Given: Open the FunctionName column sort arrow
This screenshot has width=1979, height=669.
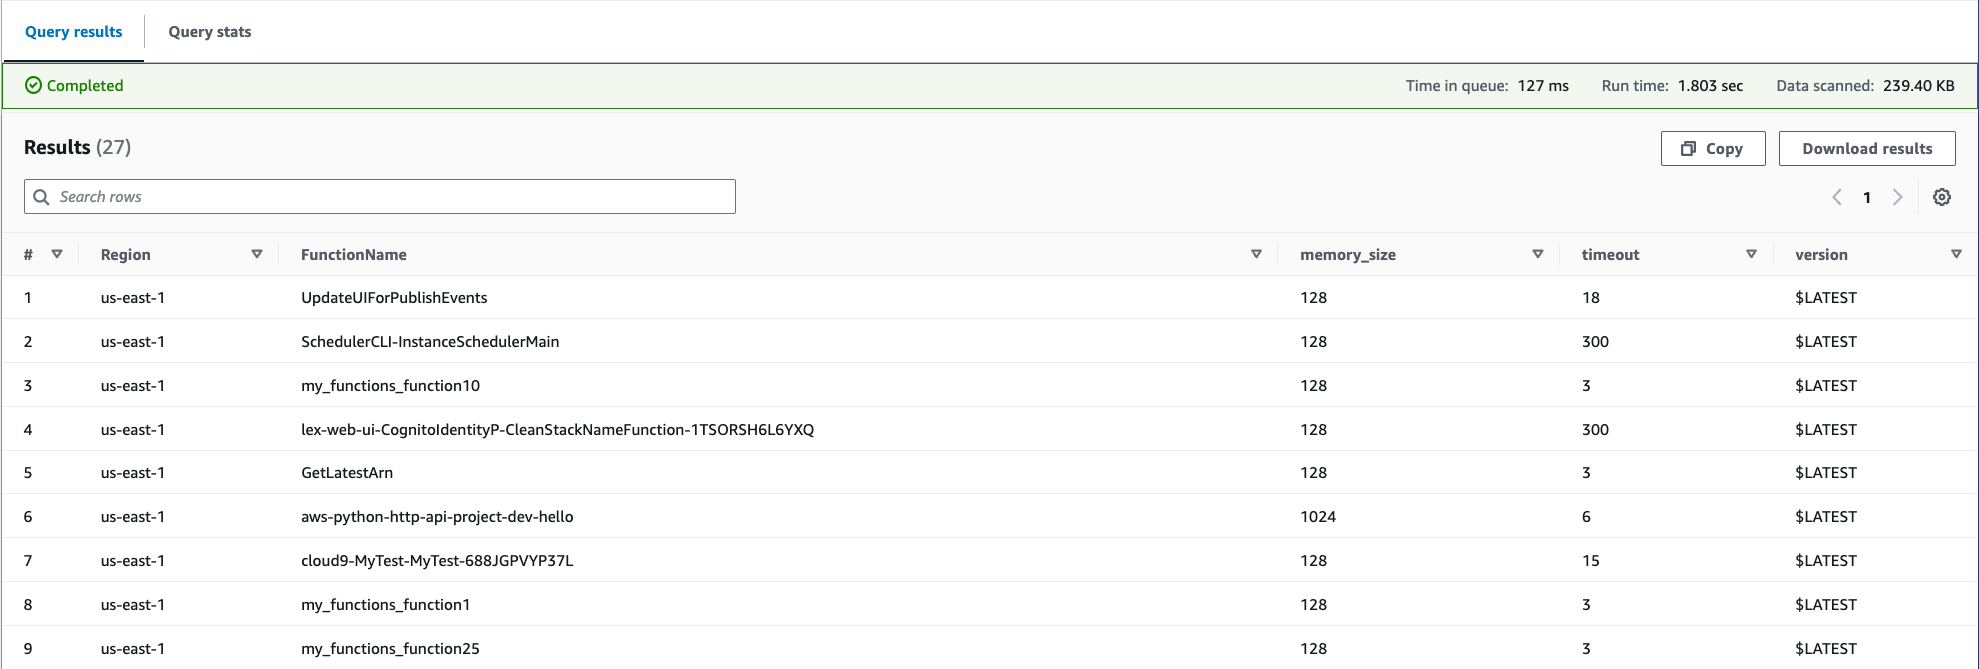Looking at the screenshot, I should click(x=1256, y=254).
